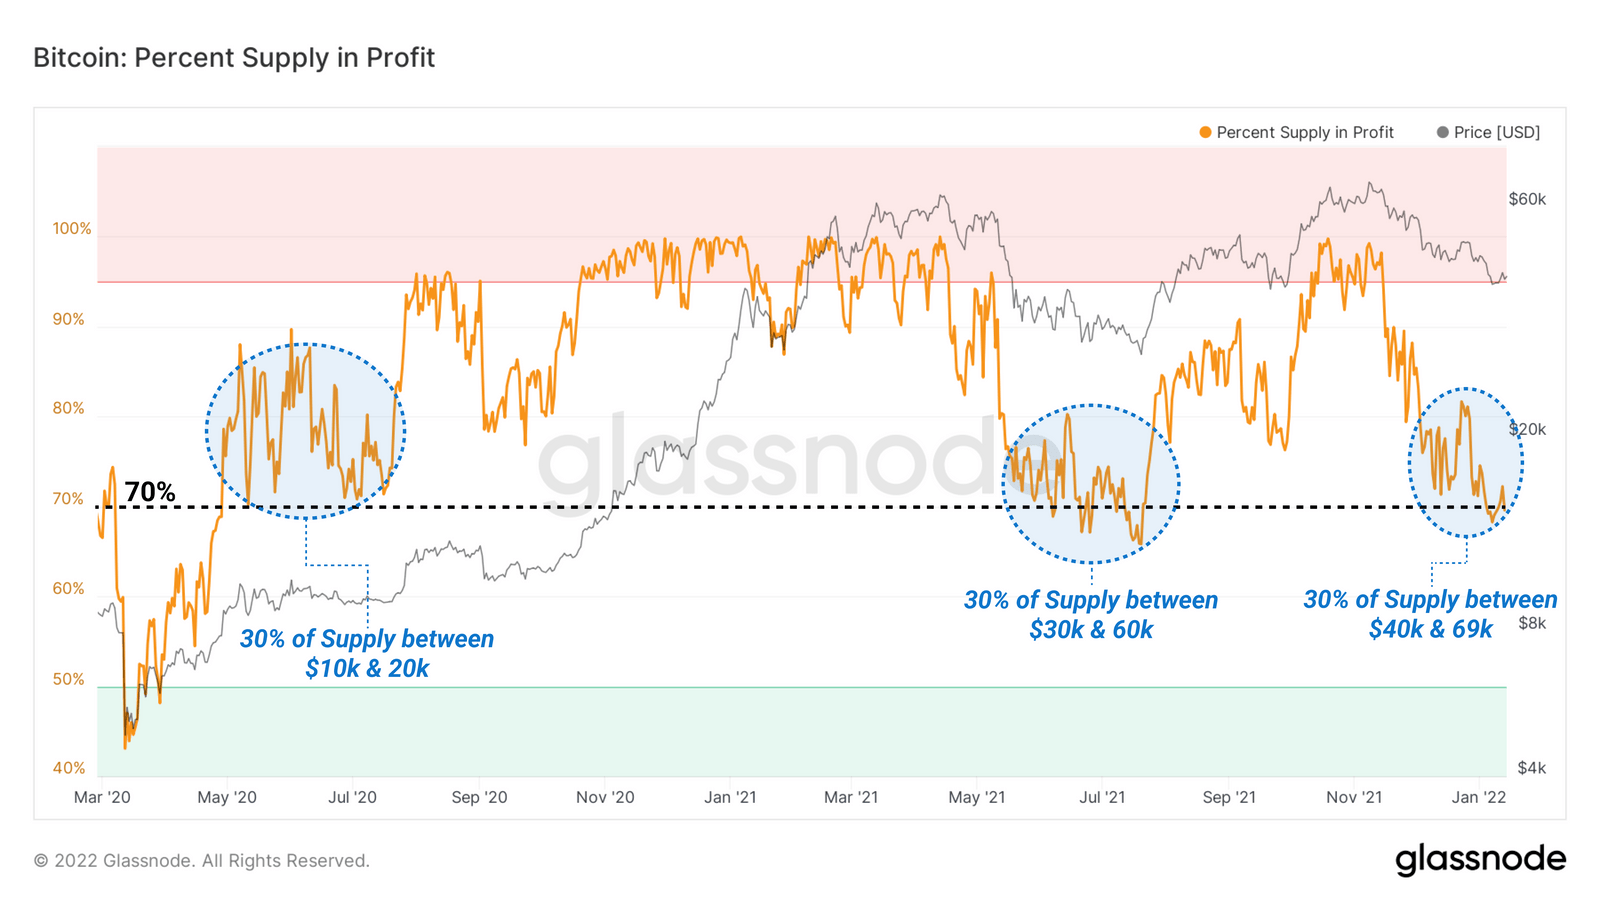Click the chart title Bitcoin: Percent Supply in Profit
Viewport: 1600px width, 901px height.
(234, 57)
